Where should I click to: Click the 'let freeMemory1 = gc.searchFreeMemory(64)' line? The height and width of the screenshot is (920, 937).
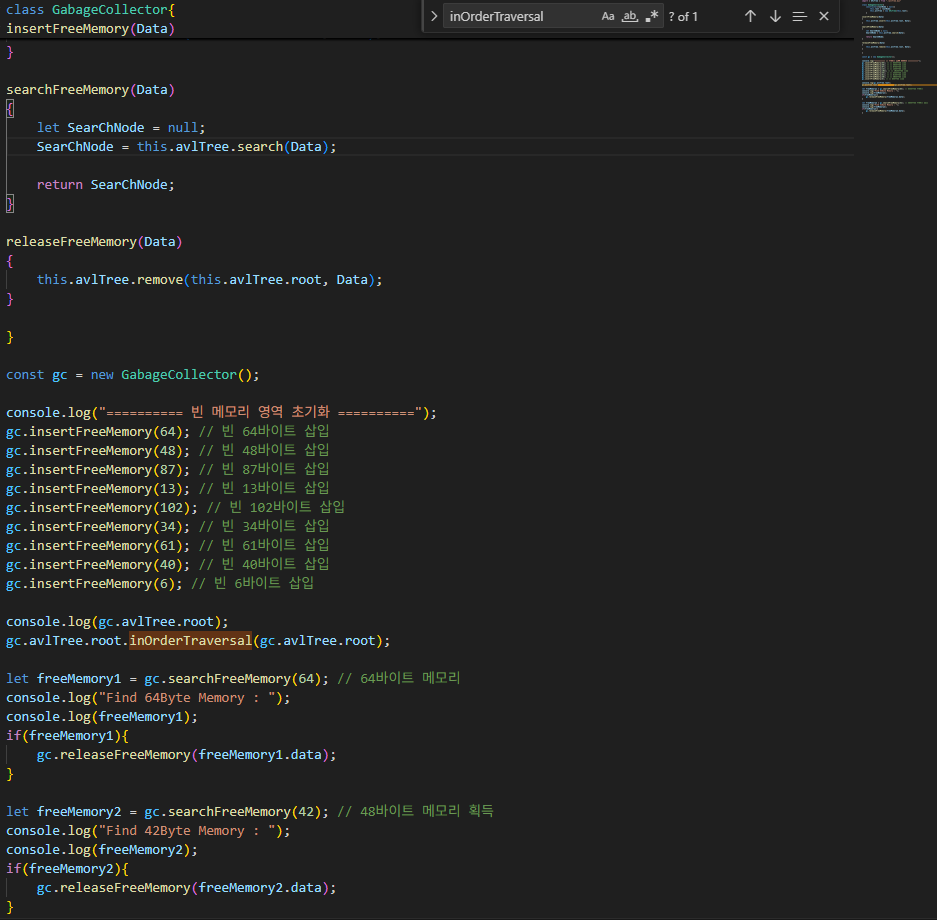(x=233, y=679)
